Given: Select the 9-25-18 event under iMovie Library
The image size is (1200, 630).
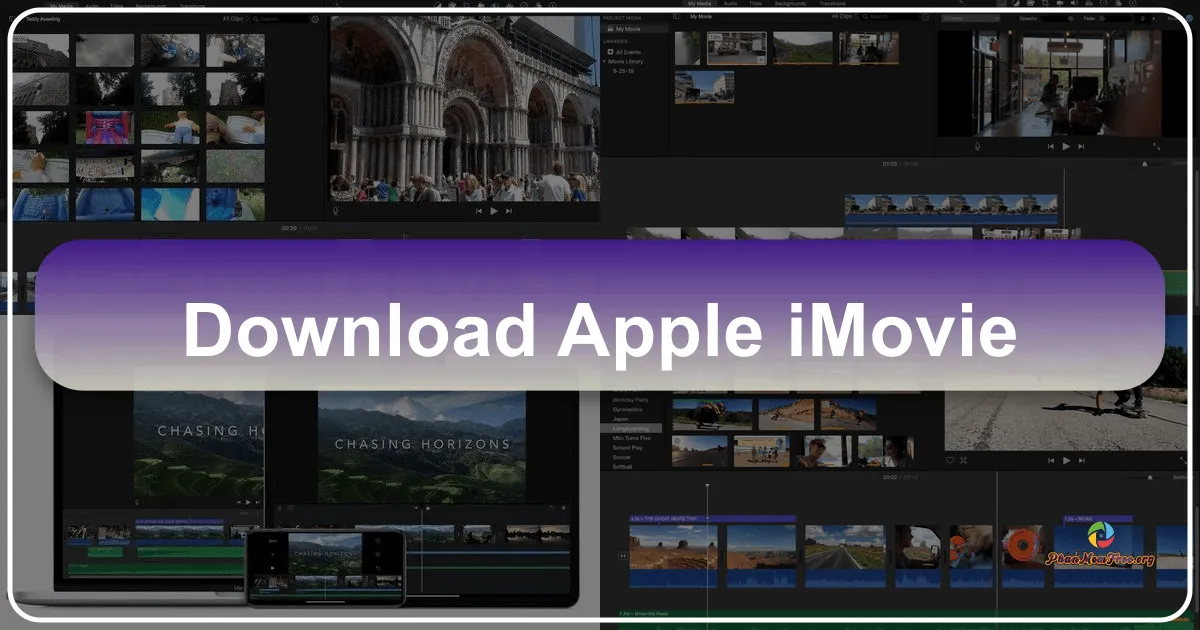Looking at the screenshot, I should pyautogui.click(x=623, y=71).
